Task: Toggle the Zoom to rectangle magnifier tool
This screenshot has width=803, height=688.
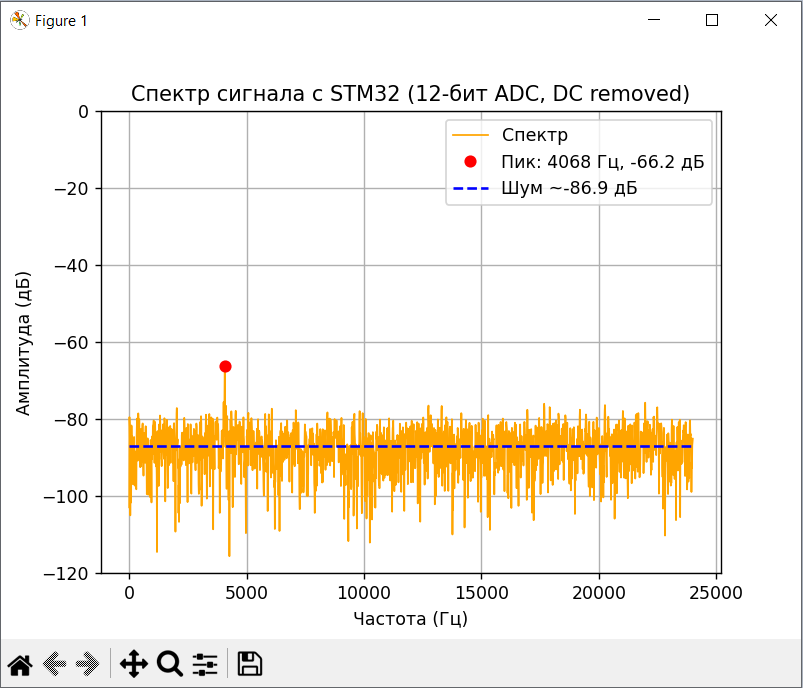Action: pos(169,663)
